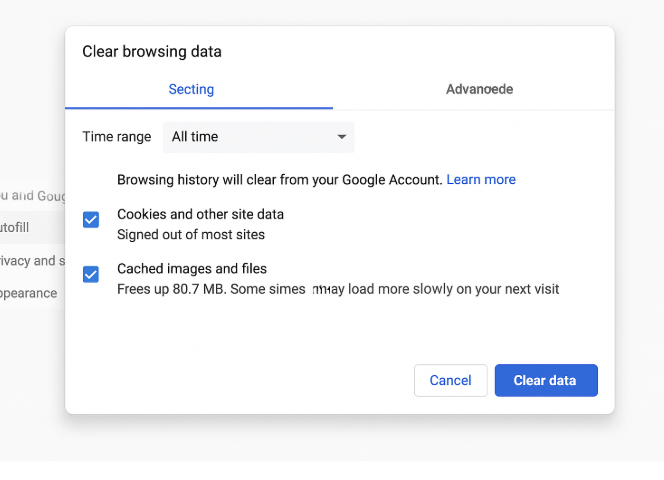This screenshot has width=664, height=480.
Task: Select Appearance in the settings sidebar
Action: [x=28, y=293]
